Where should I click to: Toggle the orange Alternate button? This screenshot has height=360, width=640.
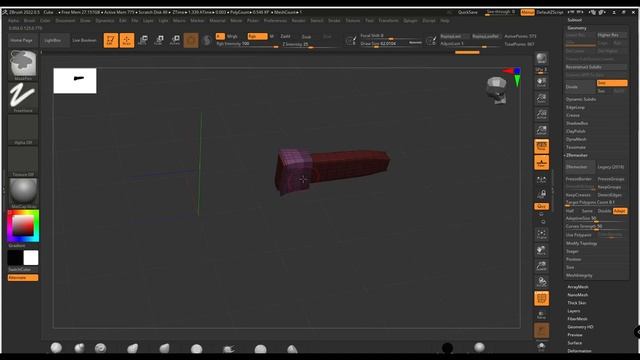[x=23, y=278]
